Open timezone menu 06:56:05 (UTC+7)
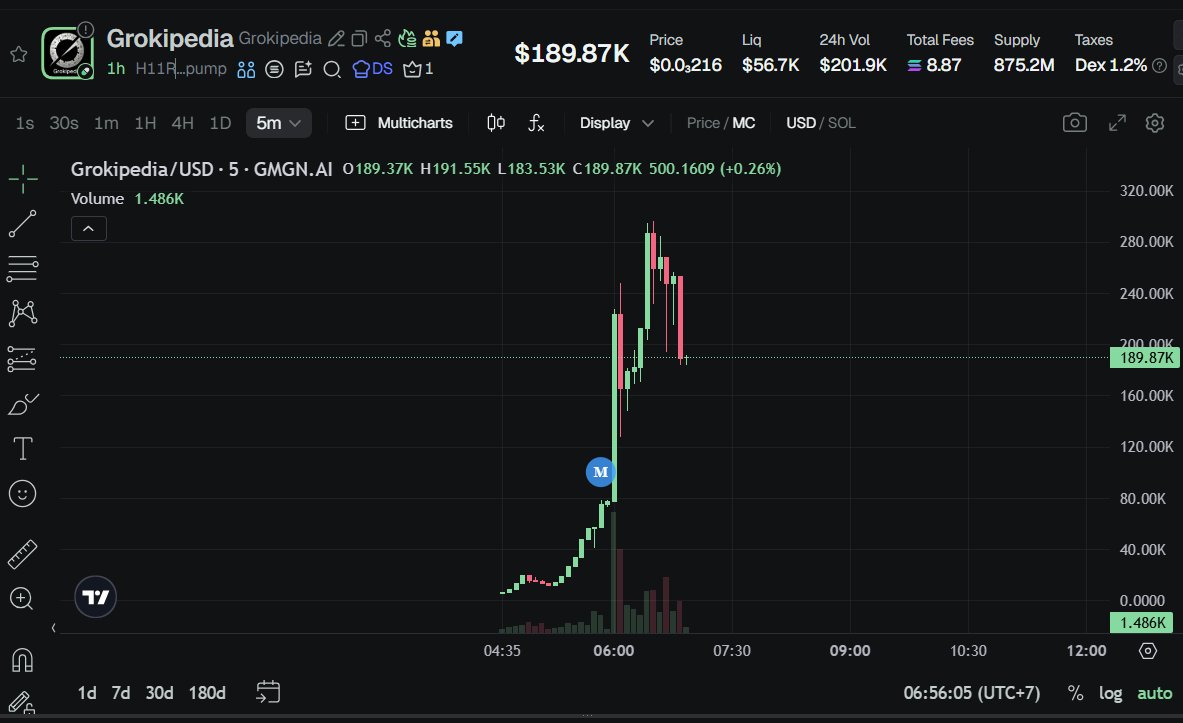 coord(972,693)
